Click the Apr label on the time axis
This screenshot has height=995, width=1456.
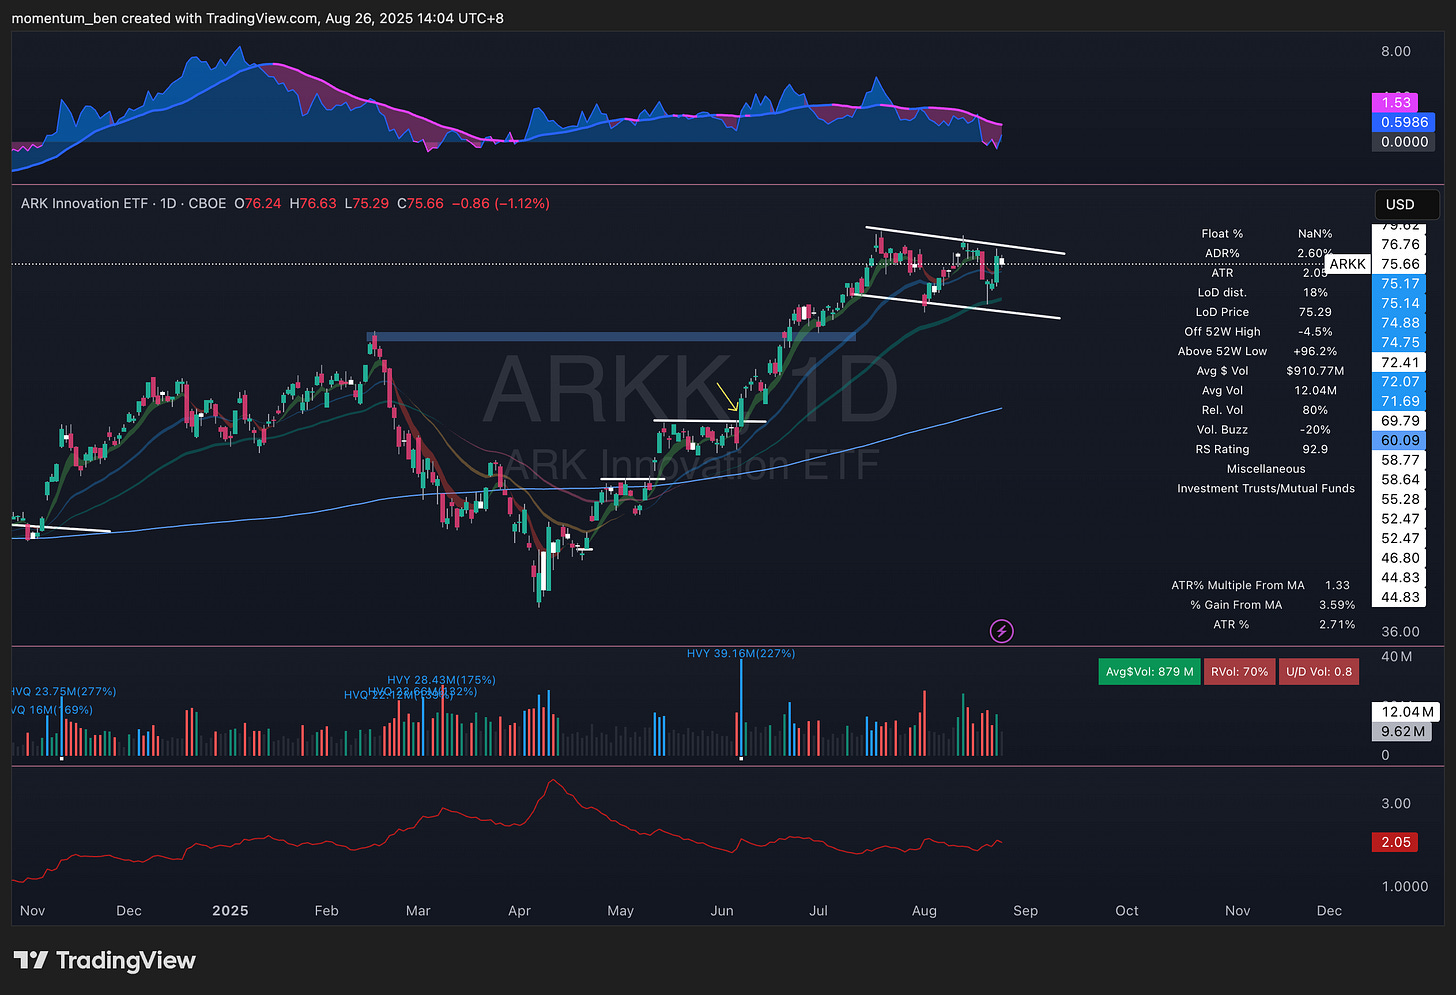click(x=519, y=911)
